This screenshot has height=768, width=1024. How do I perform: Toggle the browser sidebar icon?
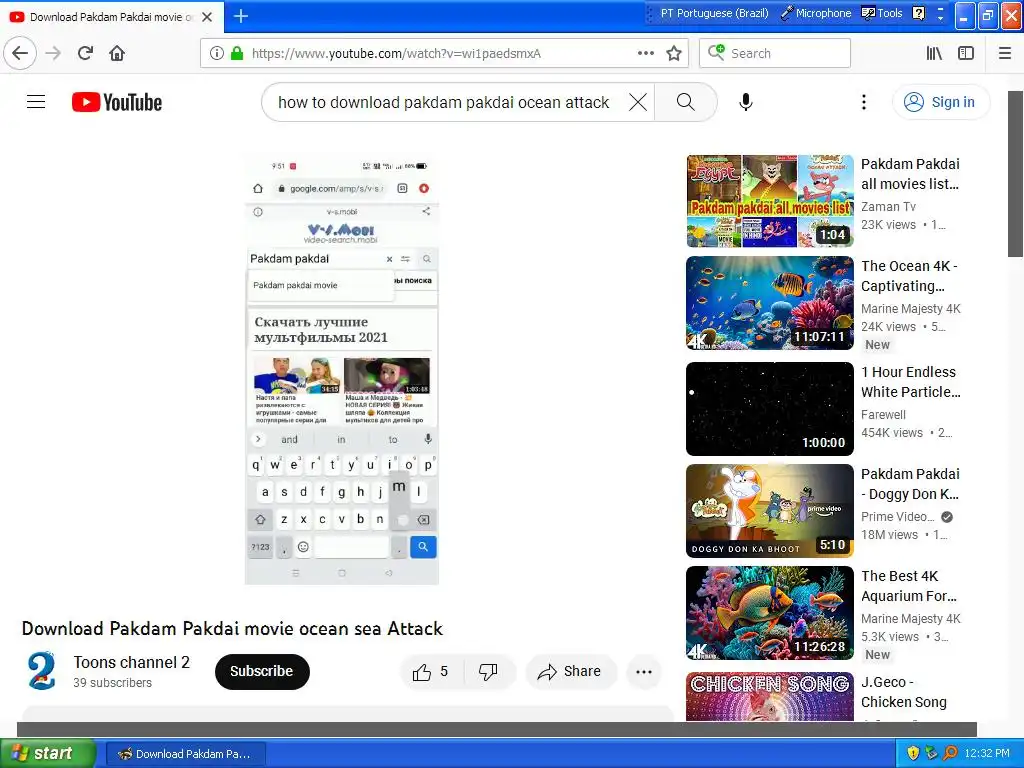[x=966, y=53]
